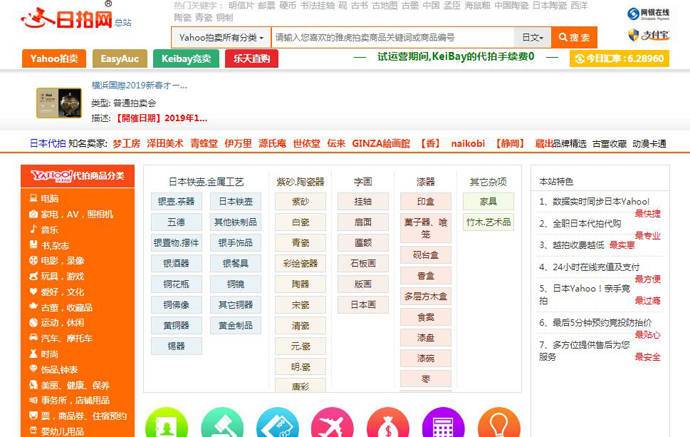
Task: Select the 白瓷 category button
Action: 301,222
